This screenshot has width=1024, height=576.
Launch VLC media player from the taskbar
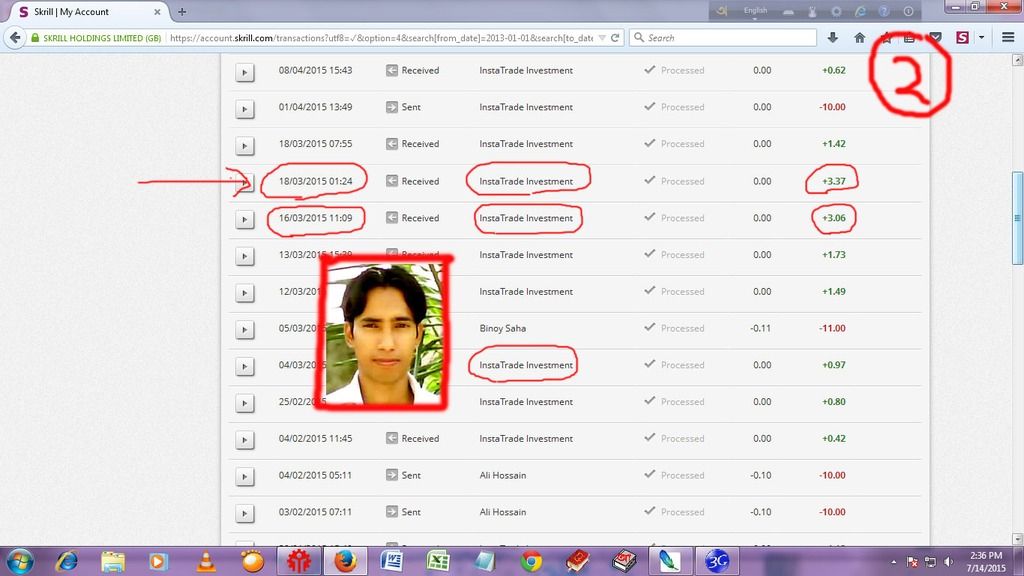coord(206,561)
